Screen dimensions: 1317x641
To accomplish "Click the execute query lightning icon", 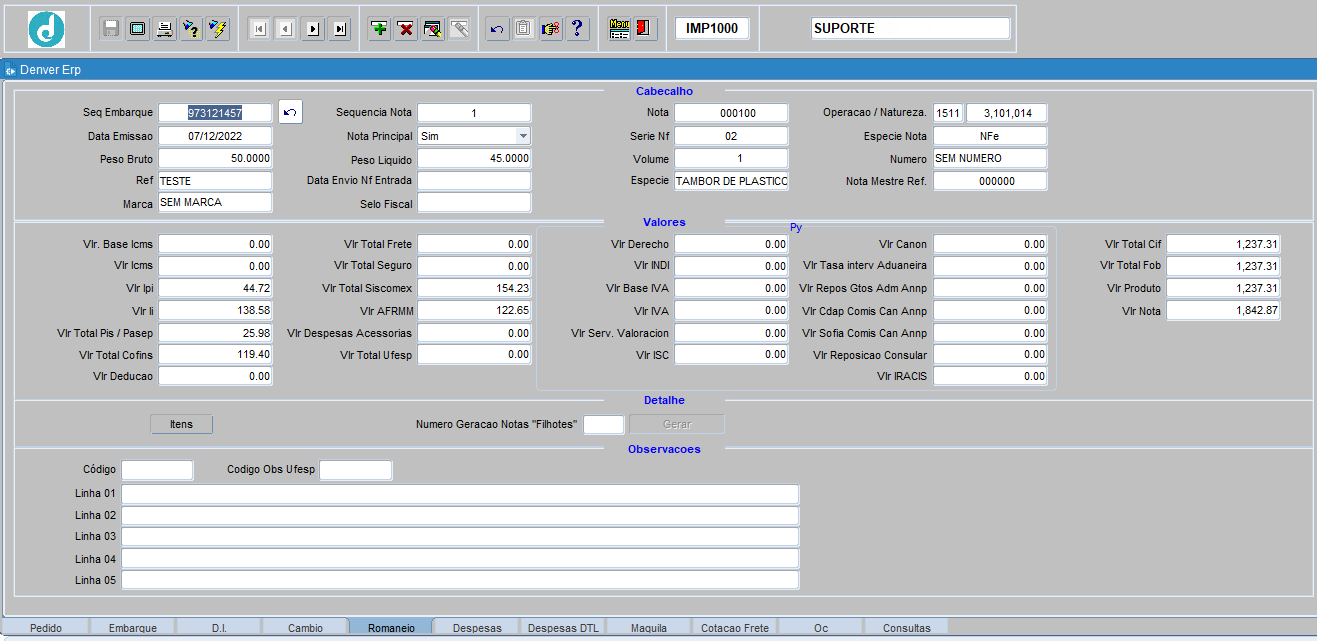I will tap(218, 29).
